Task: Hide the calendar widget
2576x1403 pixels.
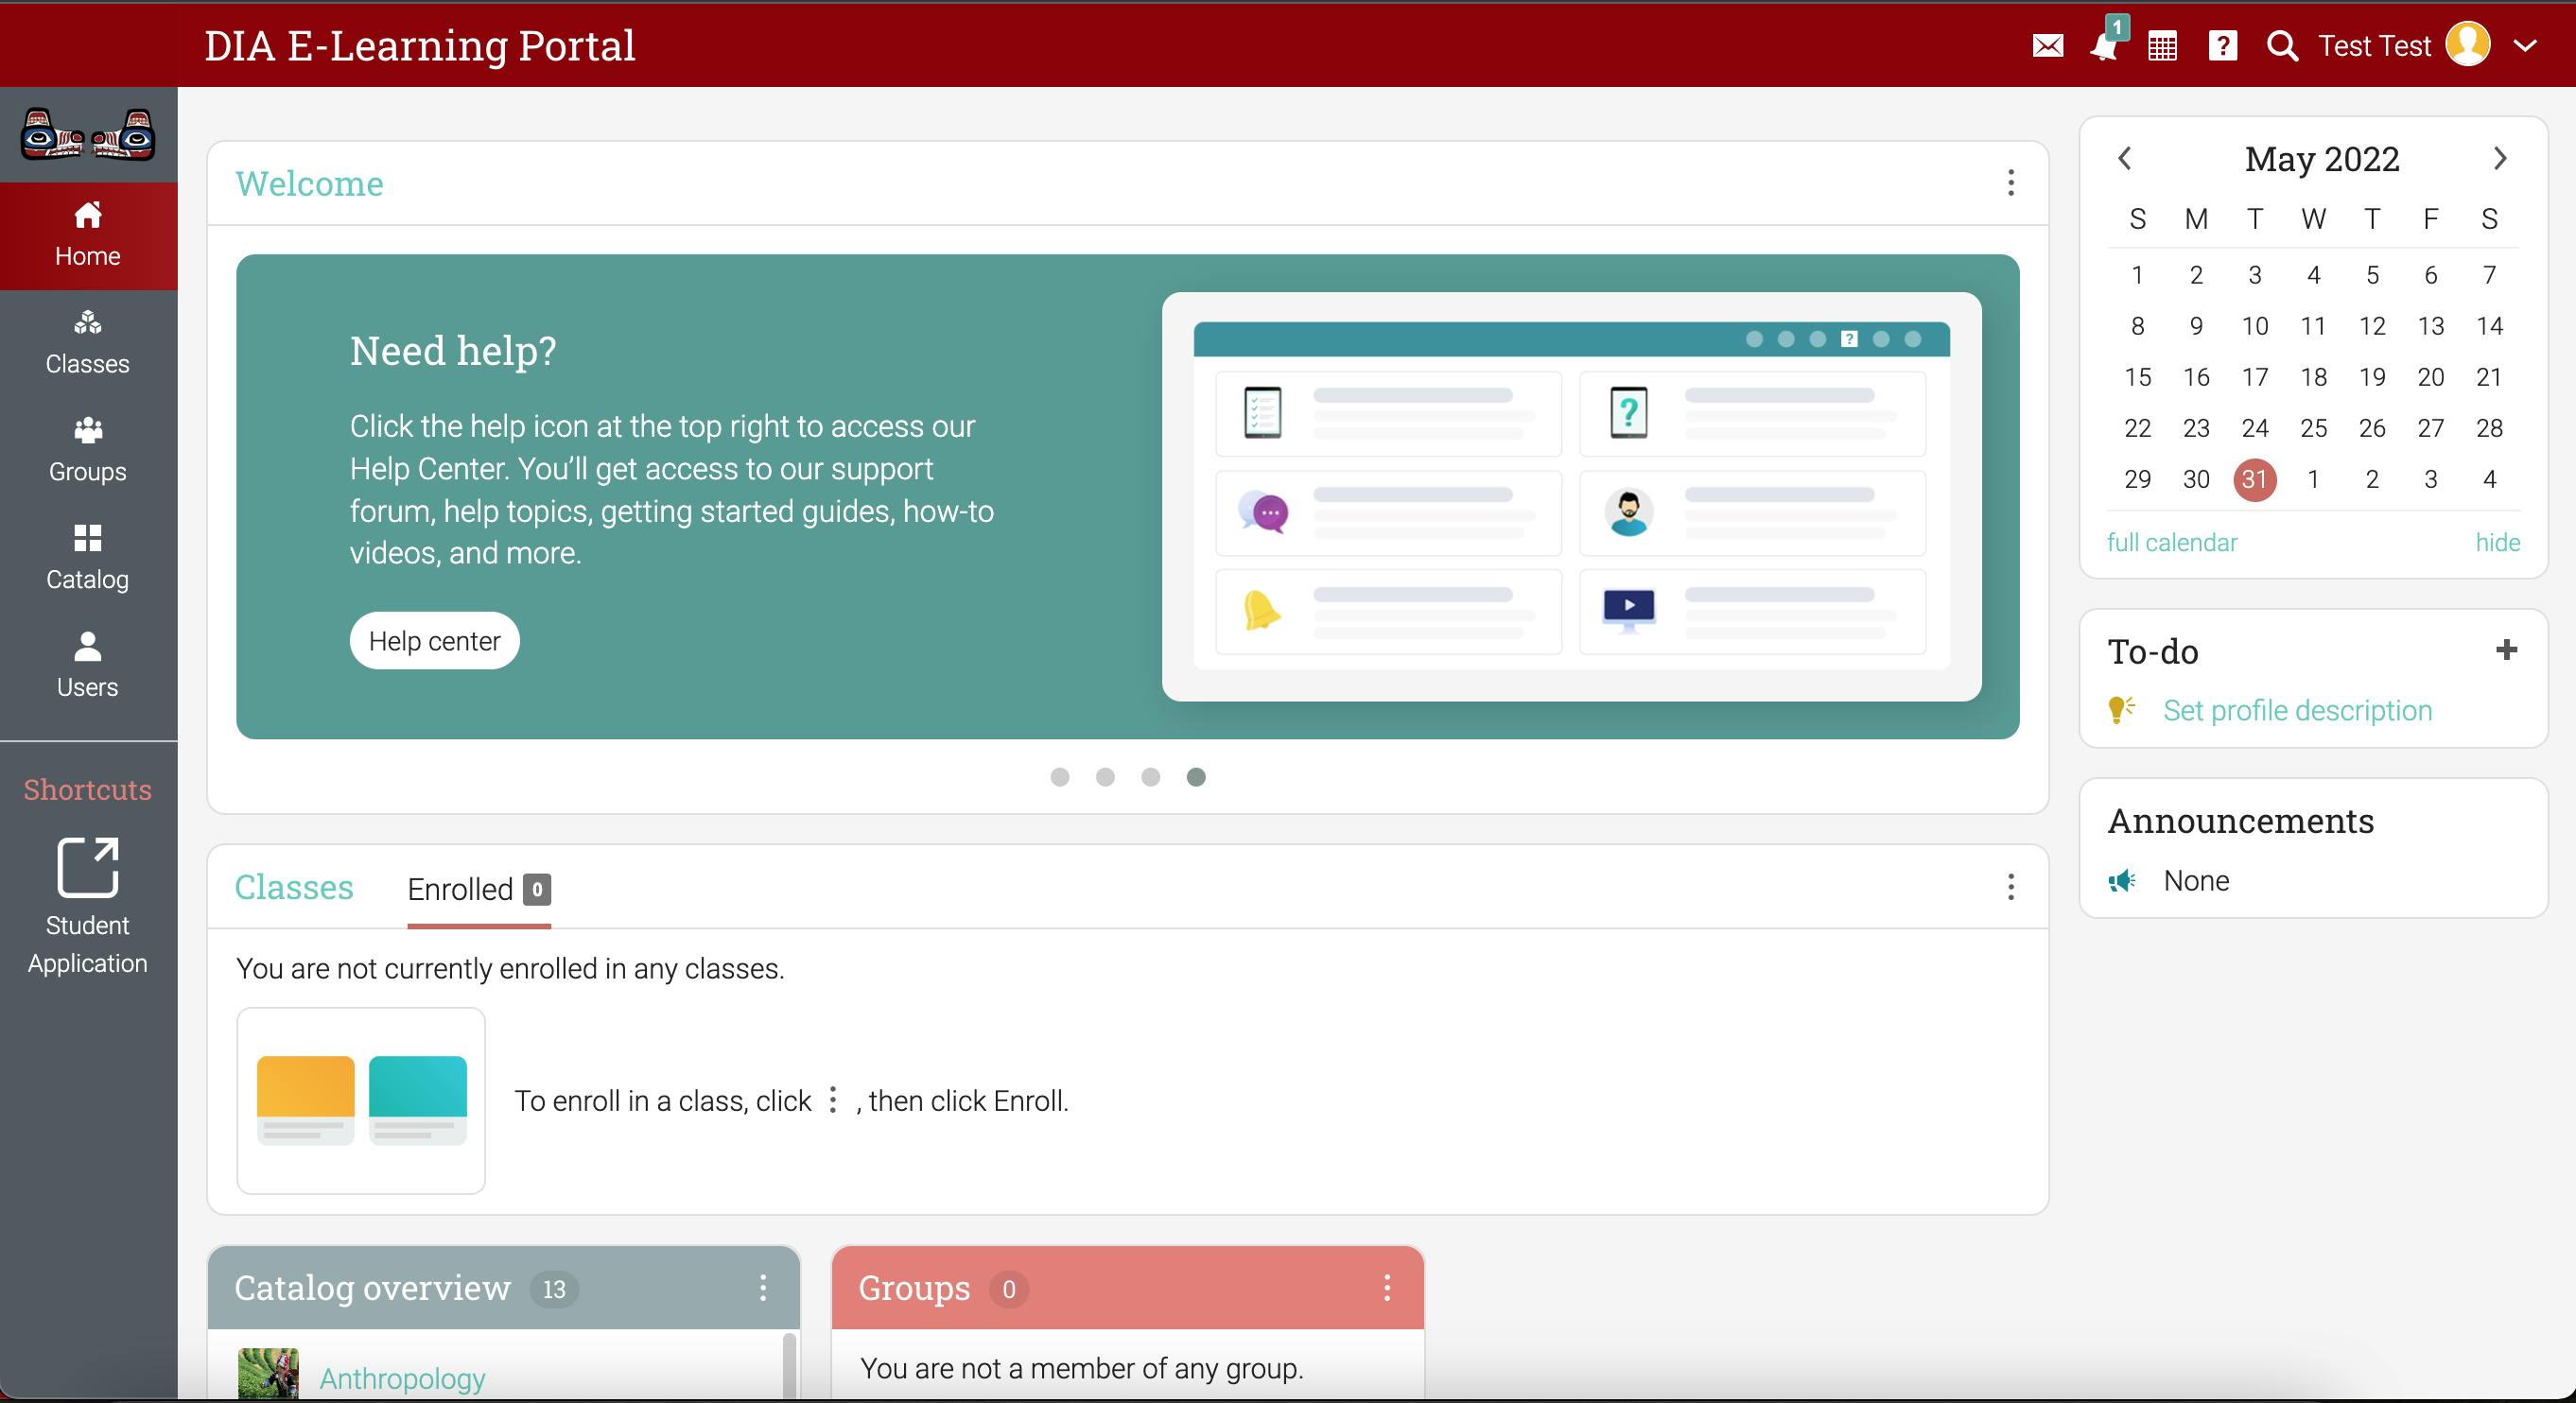Action: click(2497, 543)
